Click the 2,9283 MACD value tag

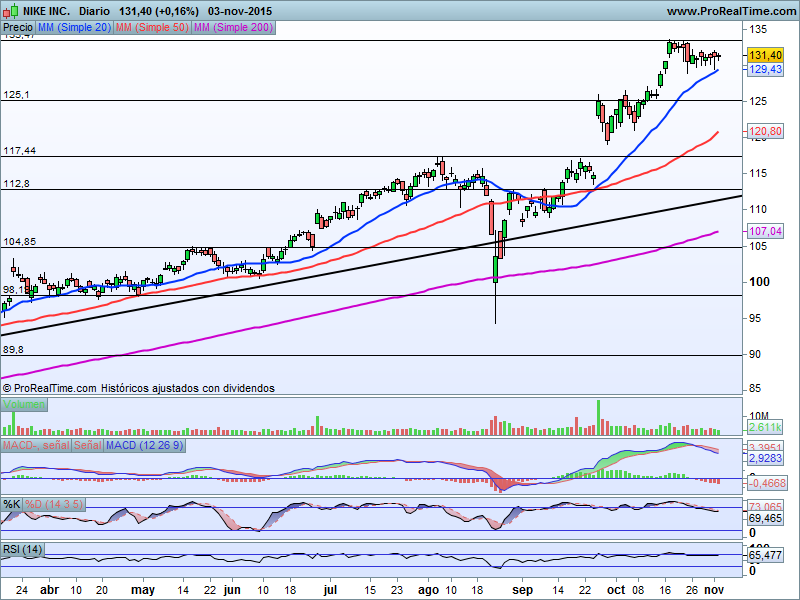[x=765, y=459]
